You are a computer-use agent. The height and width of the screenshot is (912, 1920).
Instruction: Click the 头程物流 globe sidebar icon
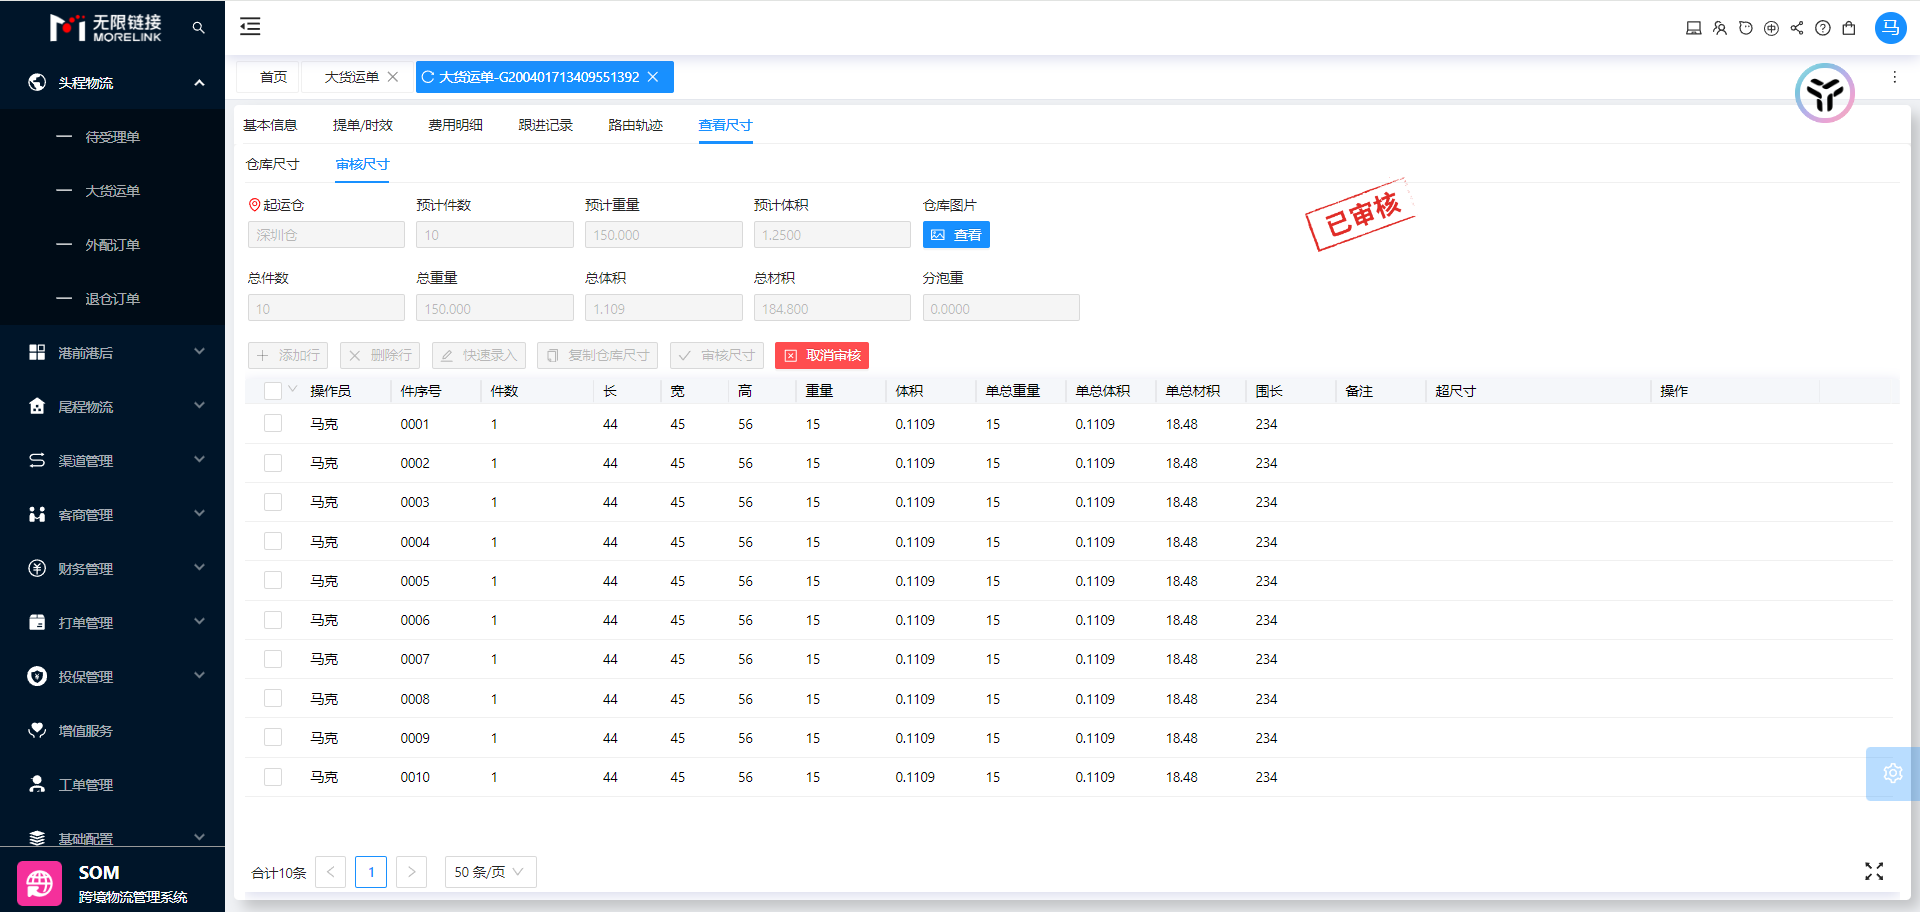[37, 82]
